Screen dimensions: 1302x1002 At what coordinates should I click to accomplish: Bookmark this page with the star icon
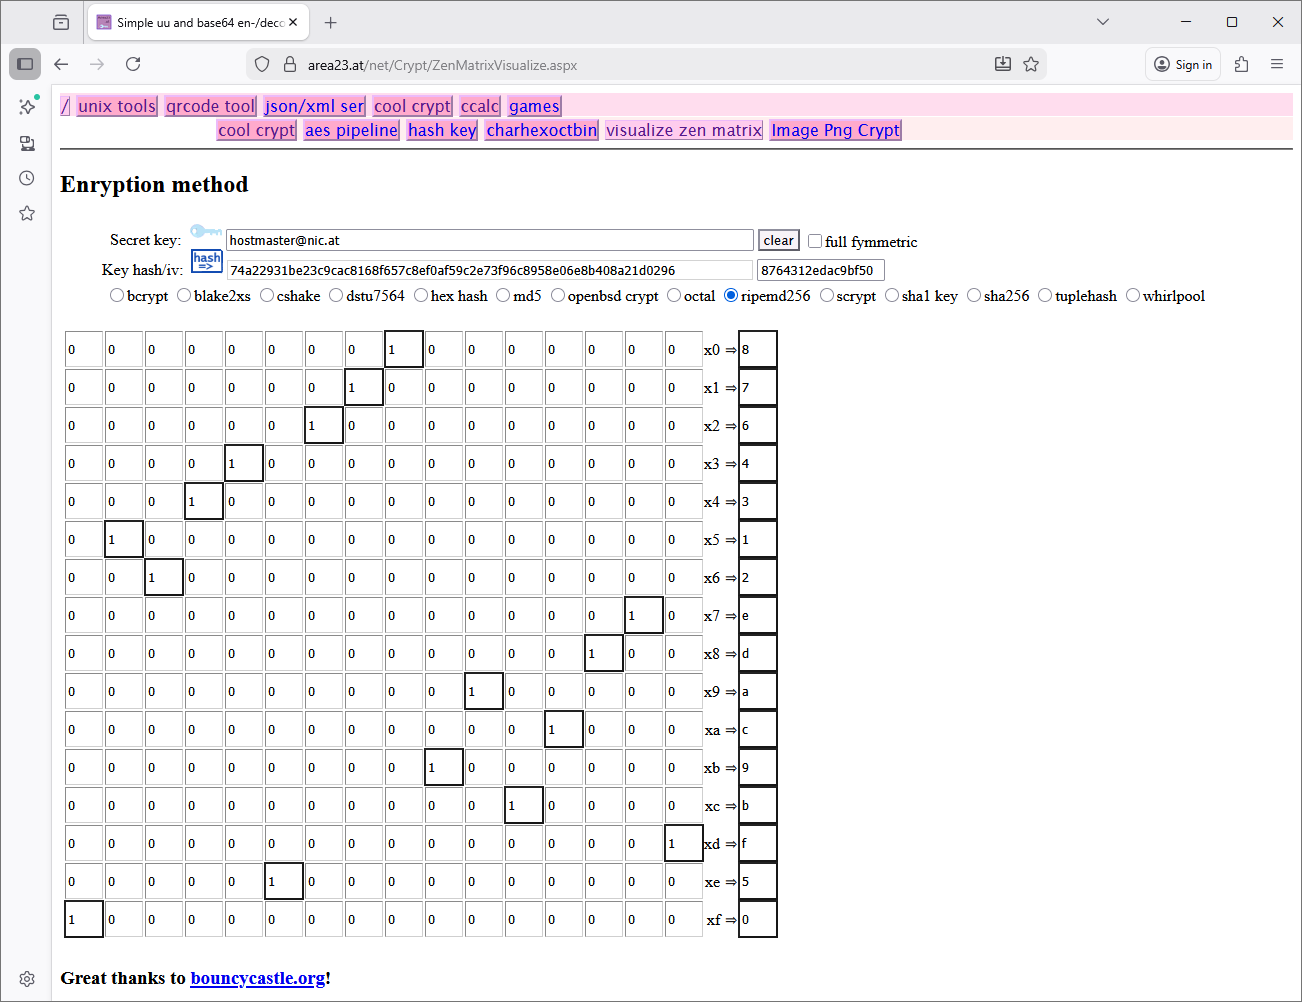pyautogui.click(x=1031, y=64)
